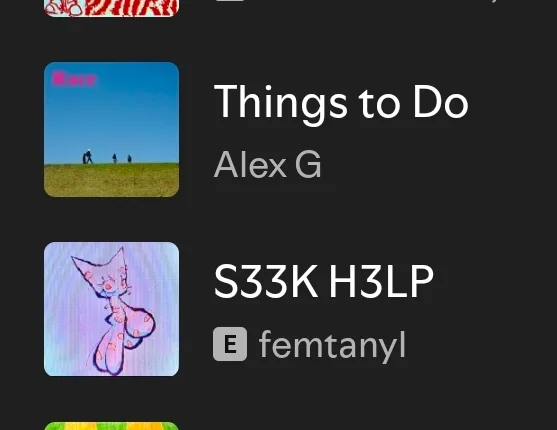Select the green and yellow cover at bottom
Viewport: 557px width, 430px height.
112,426
